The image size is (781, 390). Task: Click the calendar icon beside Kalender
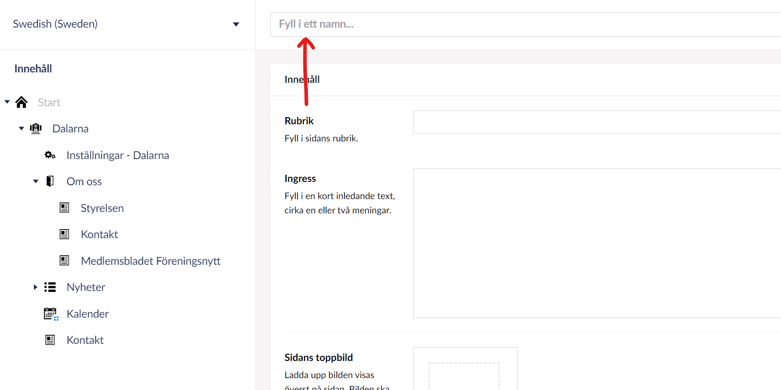51,314
